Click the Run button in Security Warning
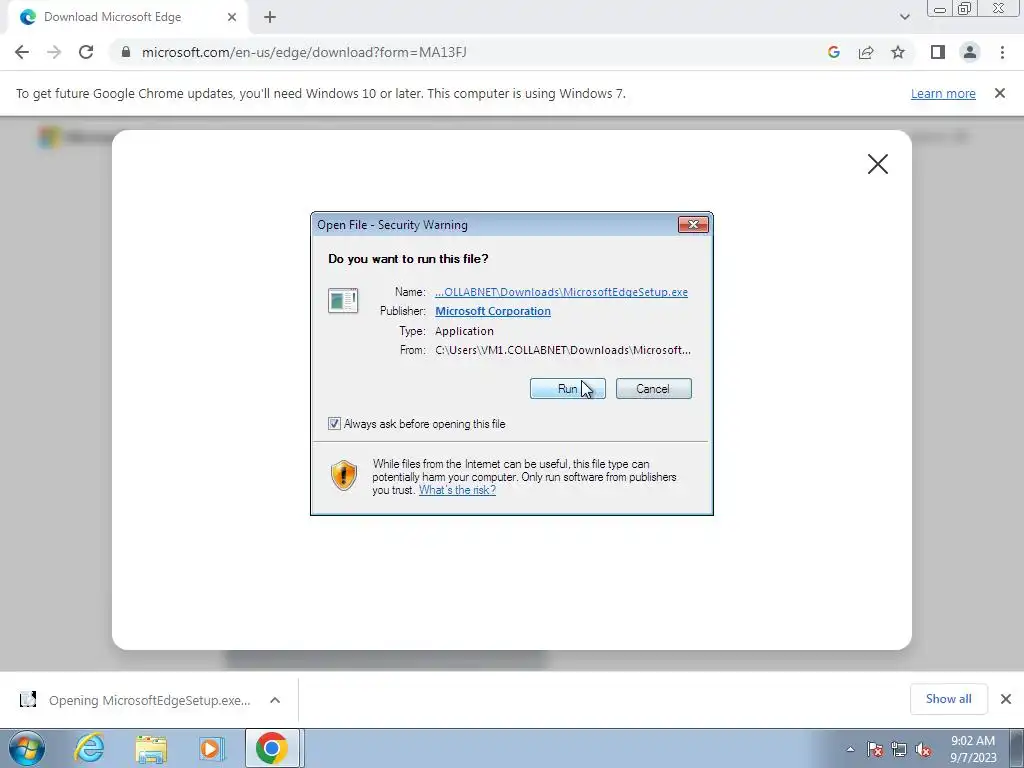This screenshot has width=1024, height=768. 568,389
